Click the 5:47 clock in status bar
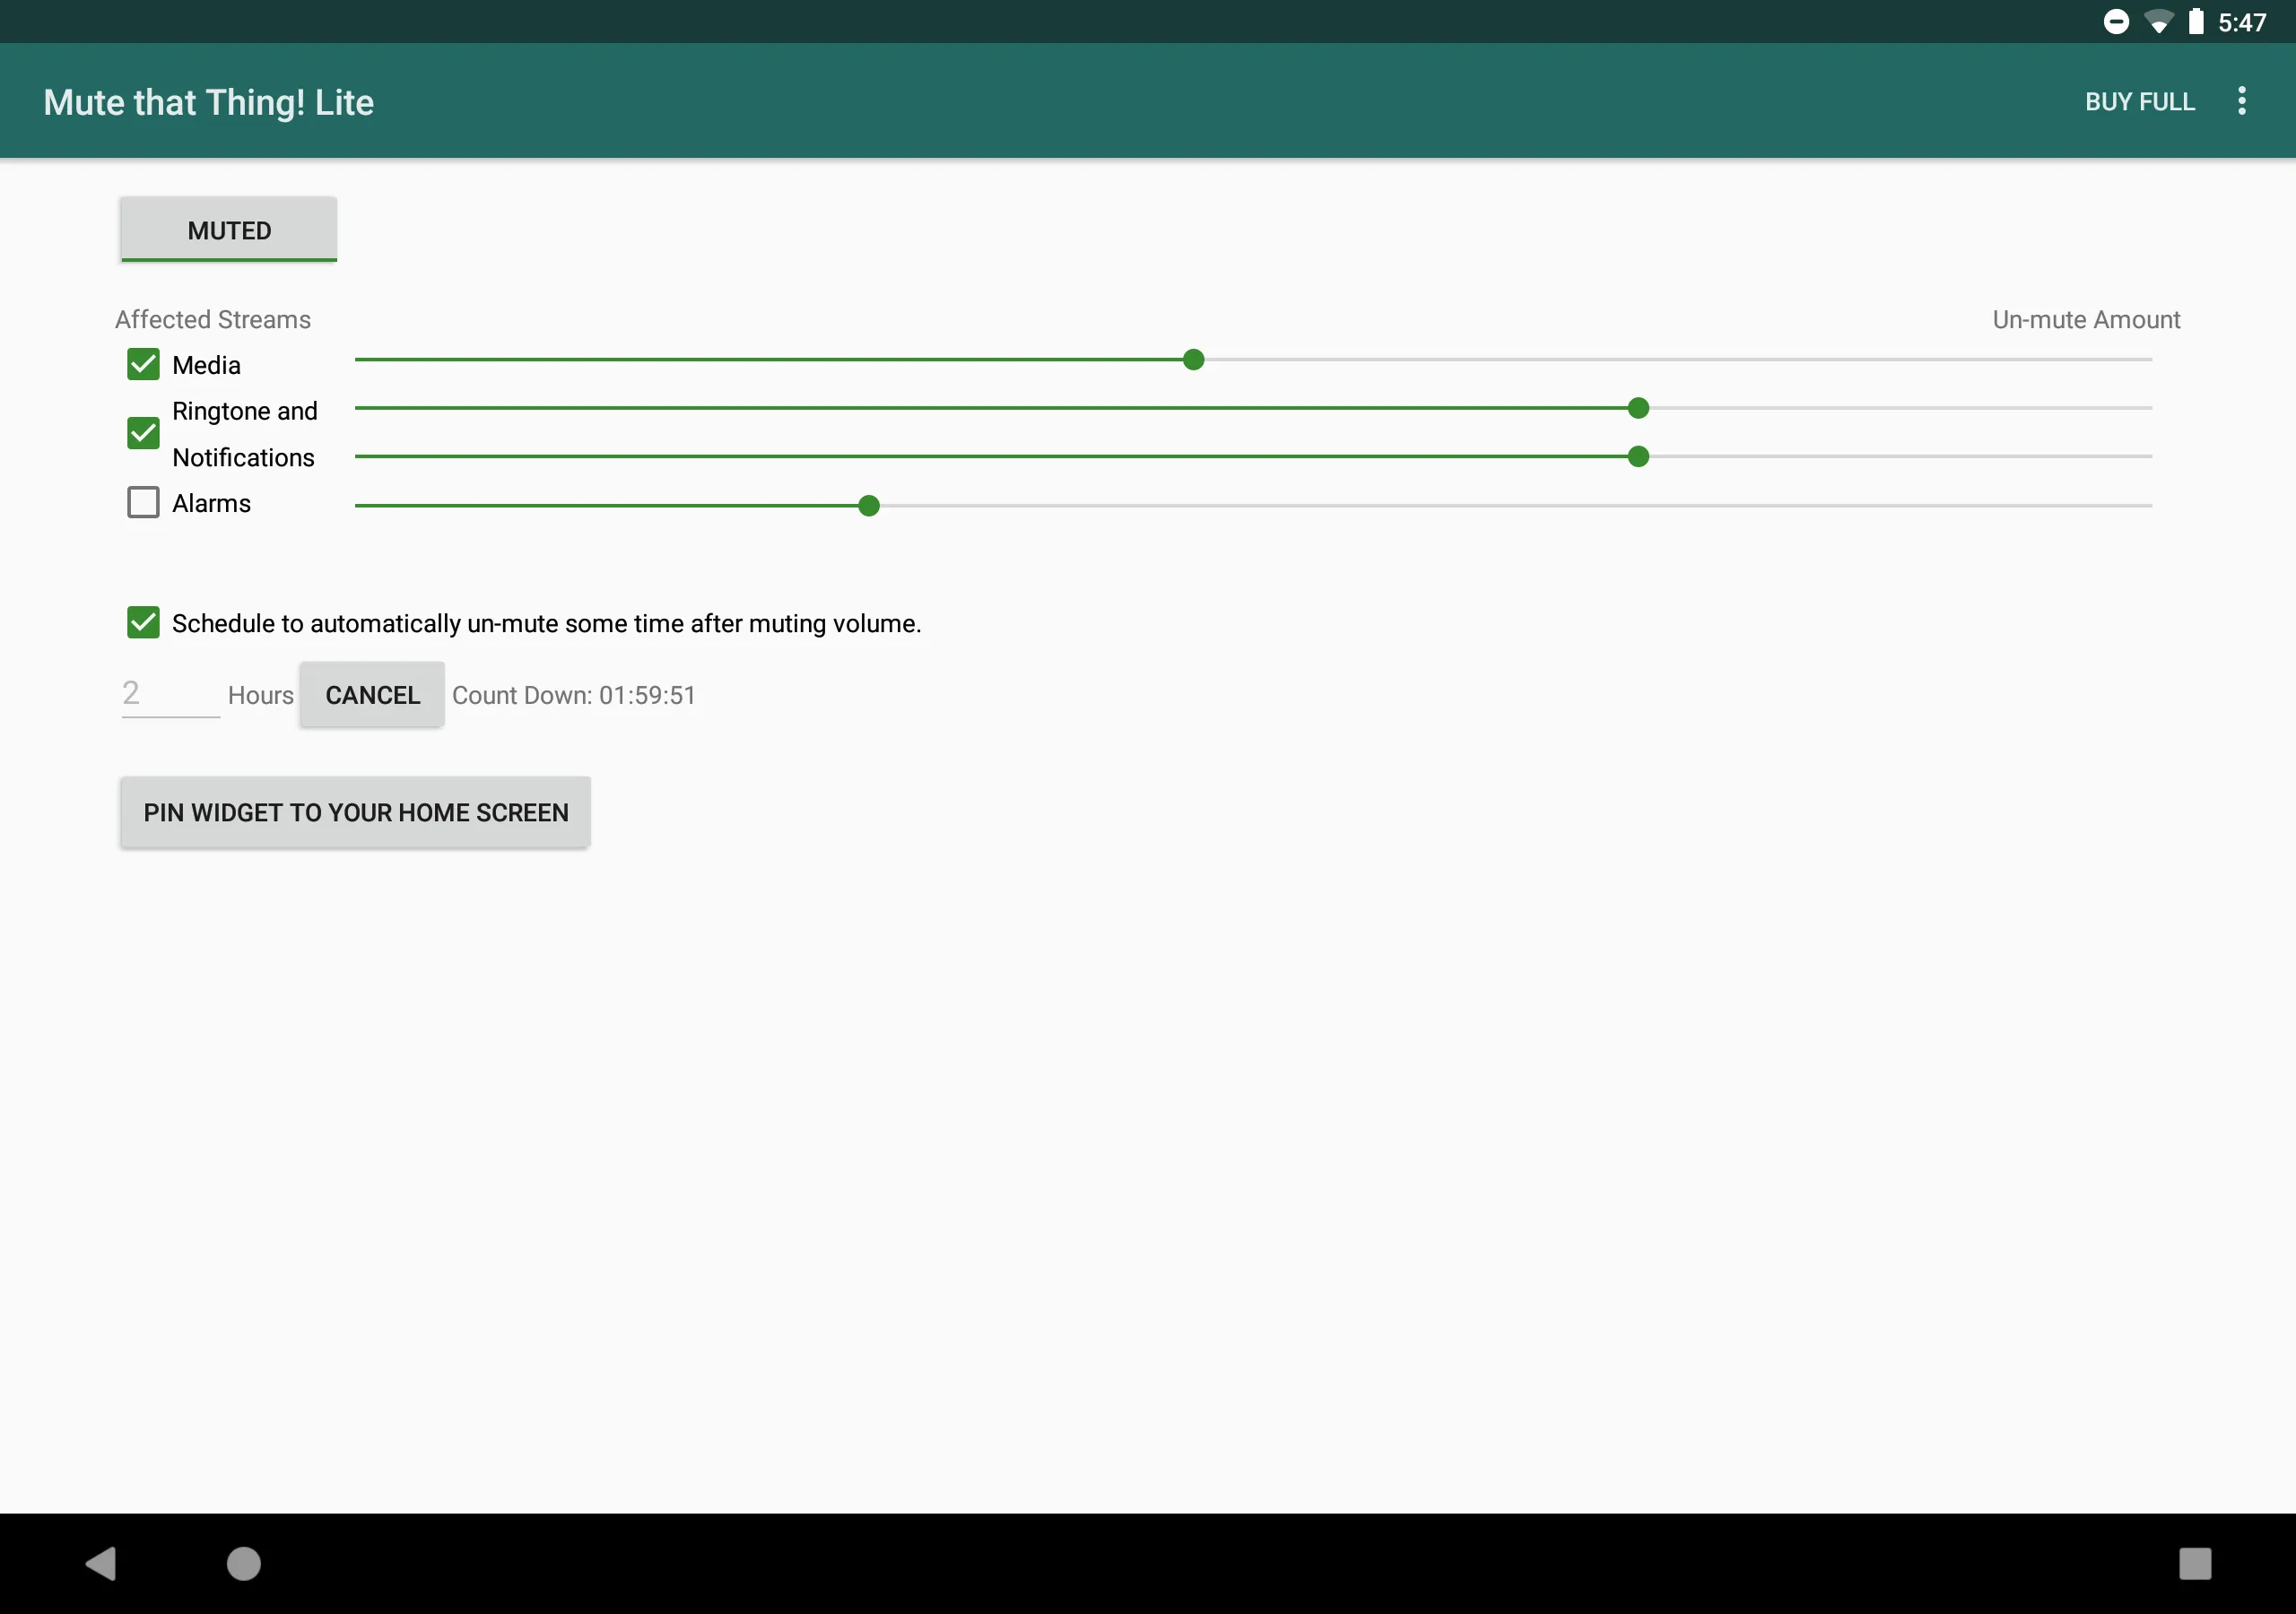Screen dimensions: 2296x1614 (2242, 22)
